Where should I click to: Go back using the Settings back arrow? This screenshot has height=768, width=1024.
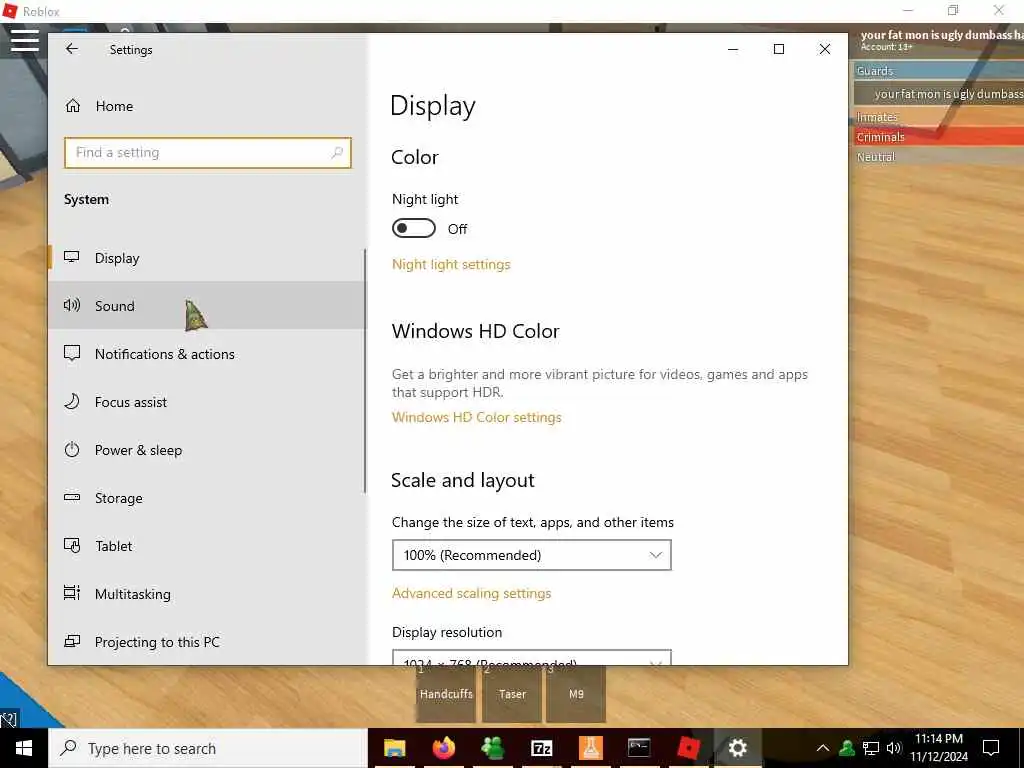tap(72, 49)
